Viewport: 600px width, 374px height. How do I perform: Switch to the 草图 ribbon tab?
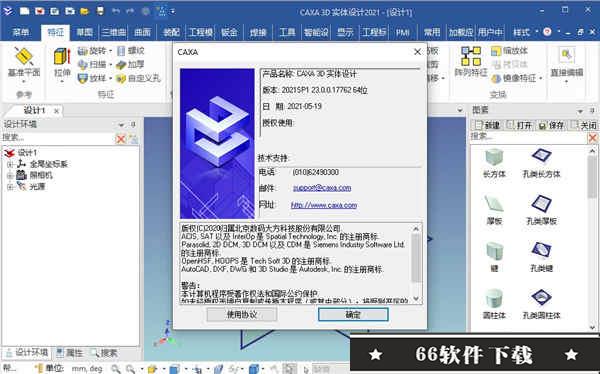click(85, 33)
